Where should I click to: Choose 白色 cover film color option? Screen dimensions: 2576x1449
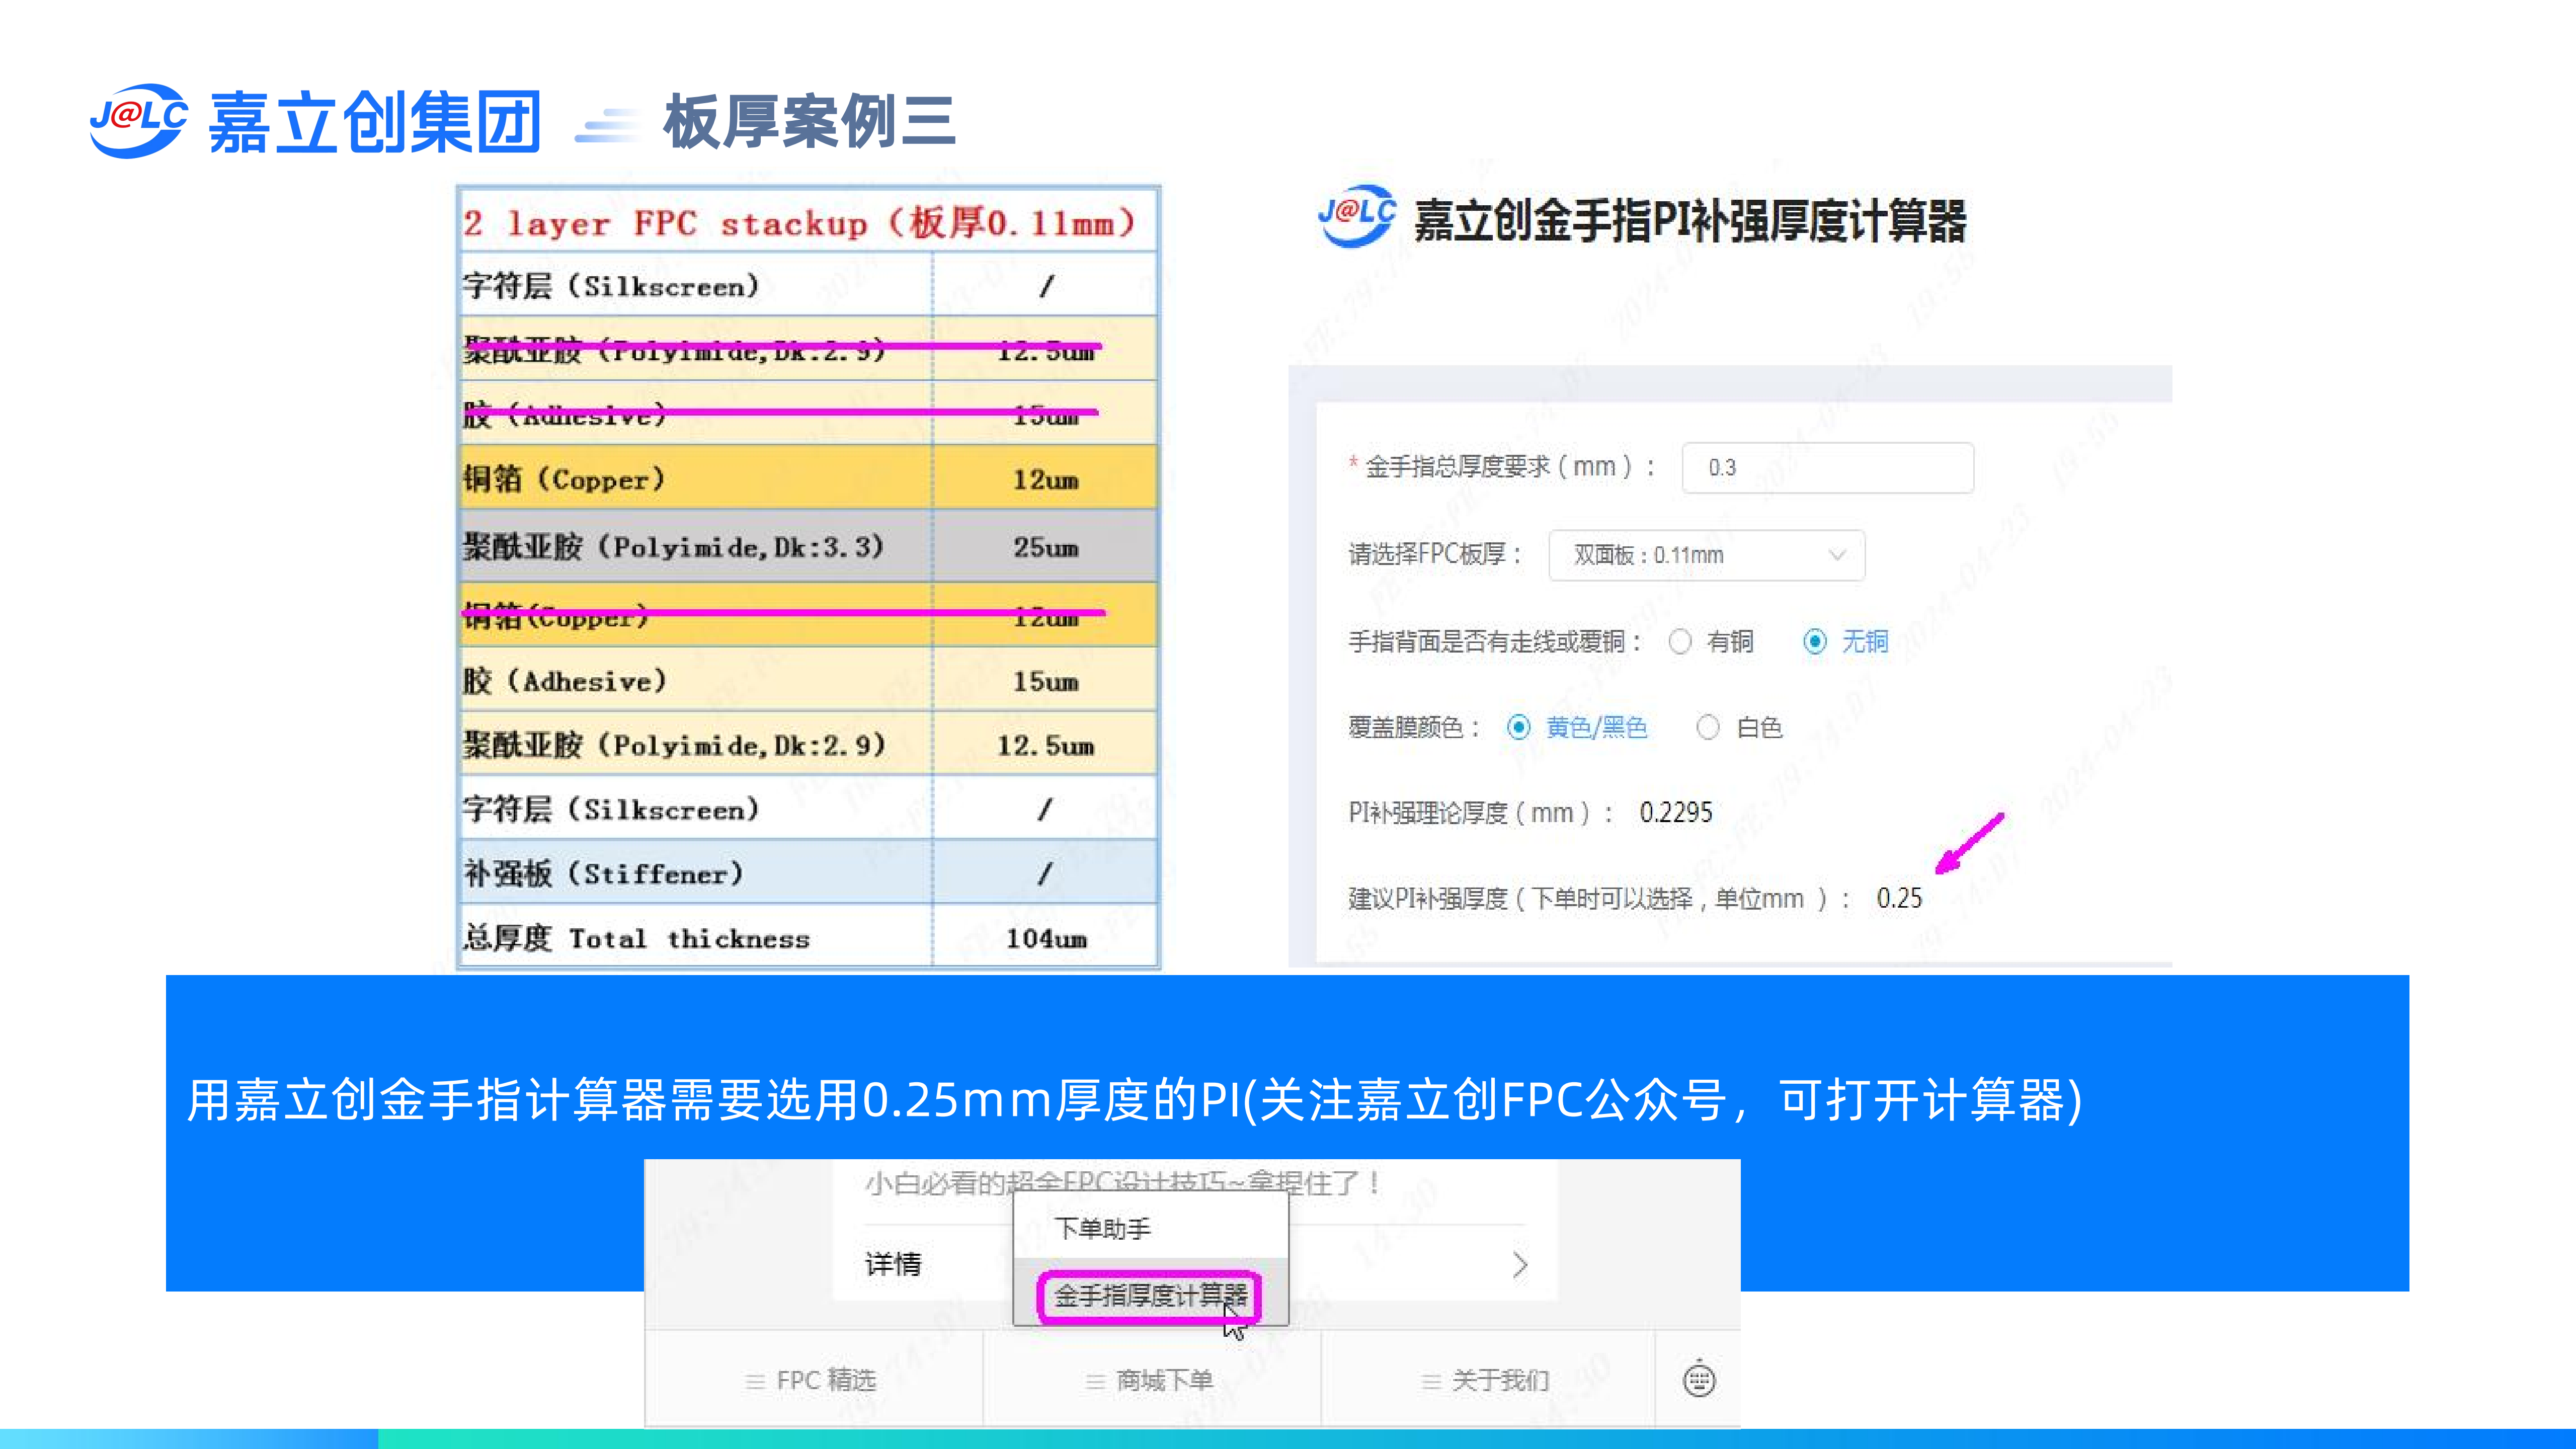[x=1708, y=728]
